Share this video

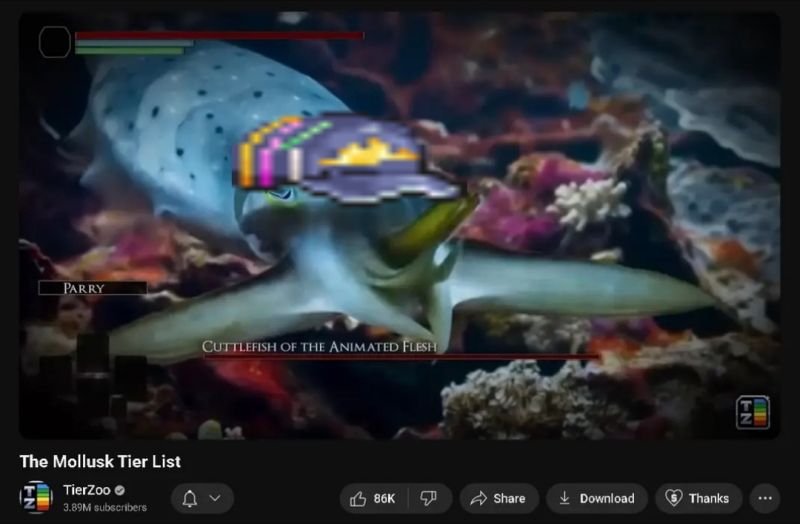(498, 498)
